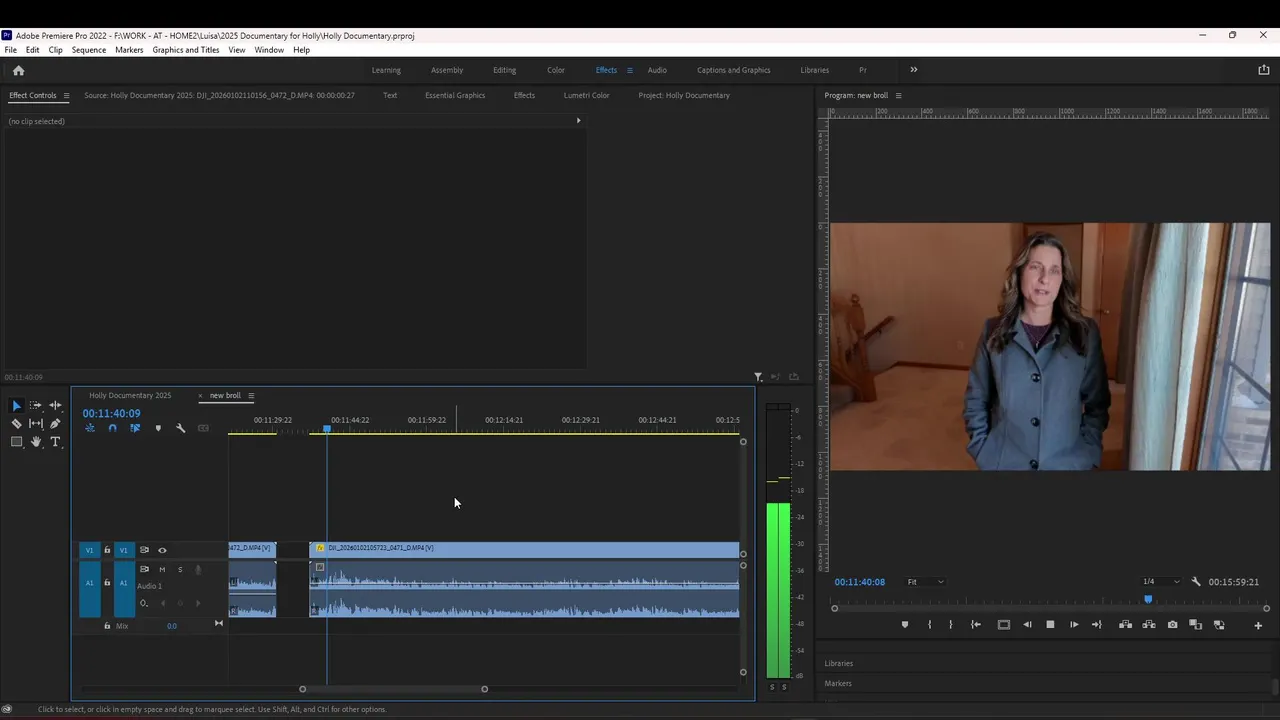Open the Color workspace

(555, 70)
